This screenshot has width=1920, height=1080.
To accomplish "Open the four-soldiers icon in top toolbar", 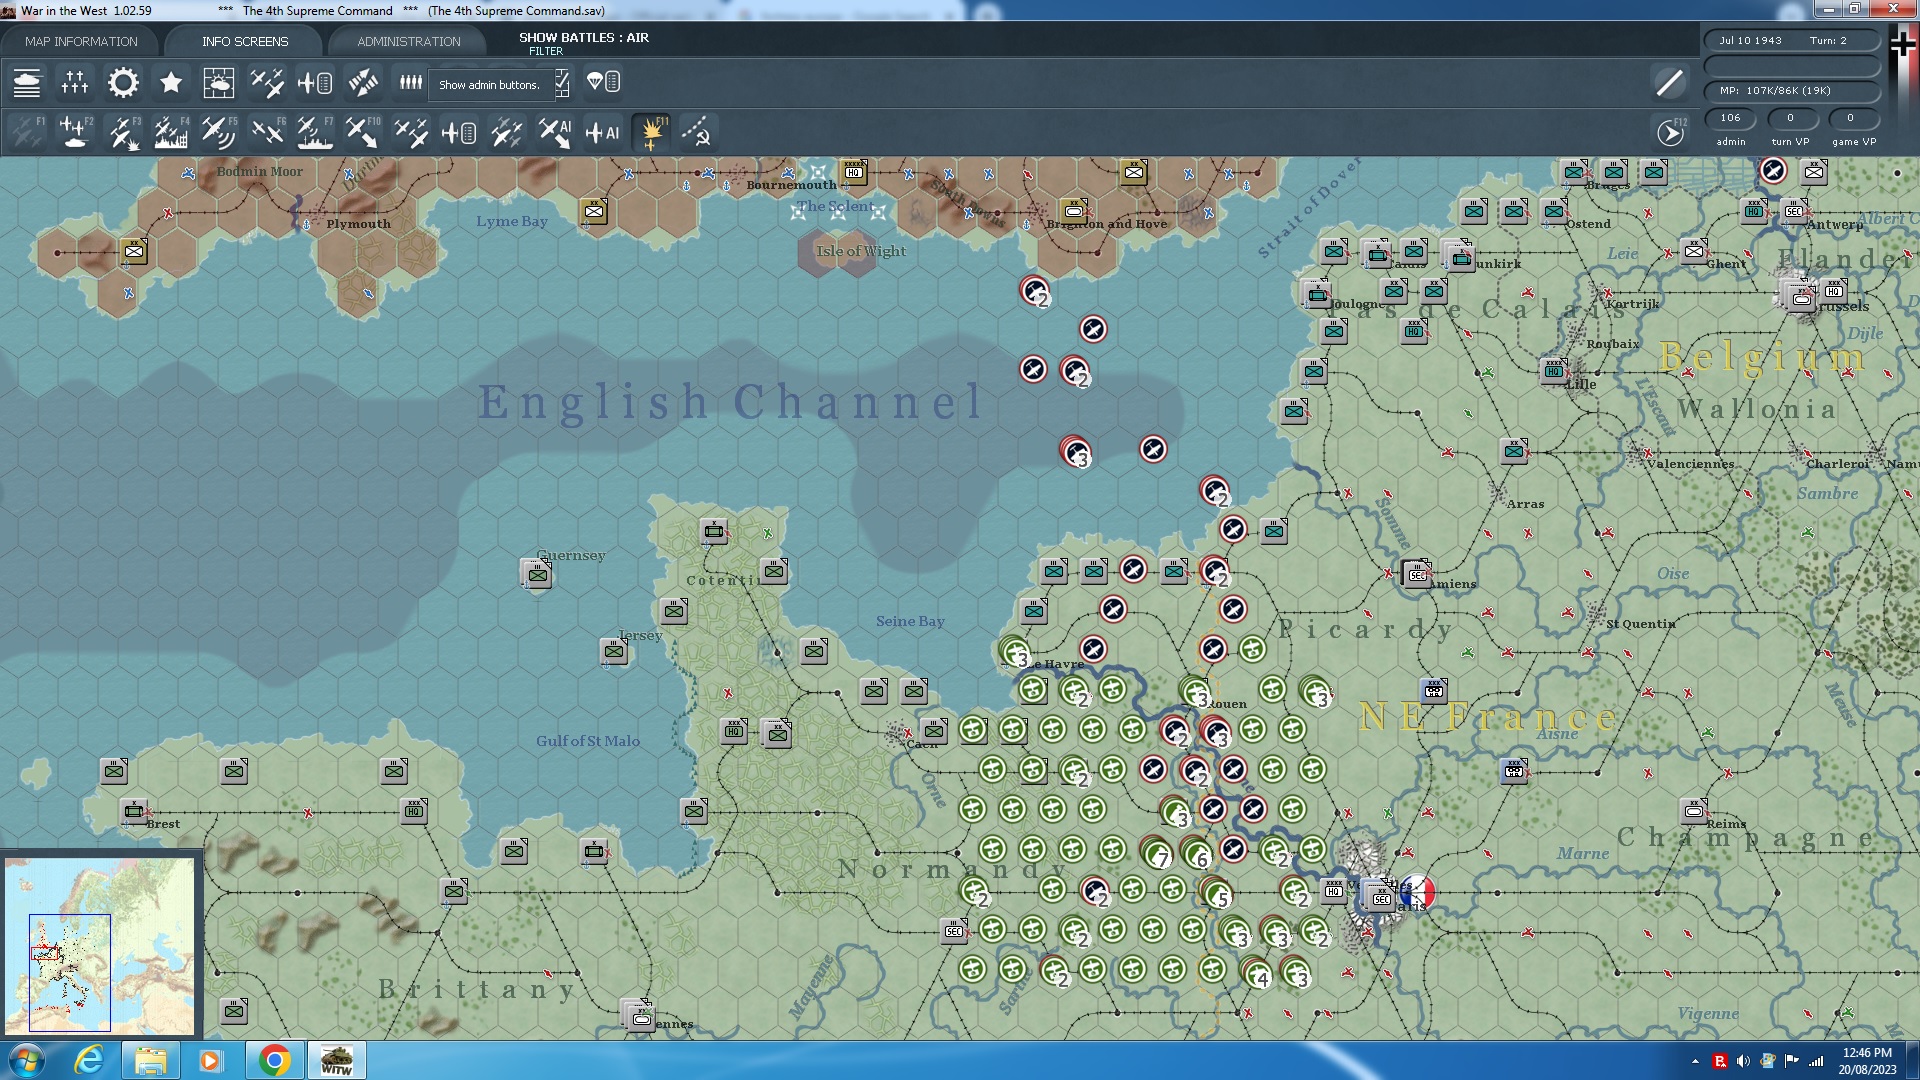I will coord(410,82).
